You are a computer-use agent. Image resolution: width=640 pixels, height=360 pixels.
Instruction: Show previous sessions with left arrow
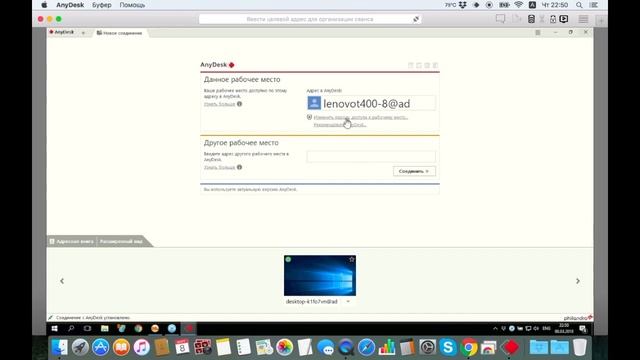tap(62, 281)
